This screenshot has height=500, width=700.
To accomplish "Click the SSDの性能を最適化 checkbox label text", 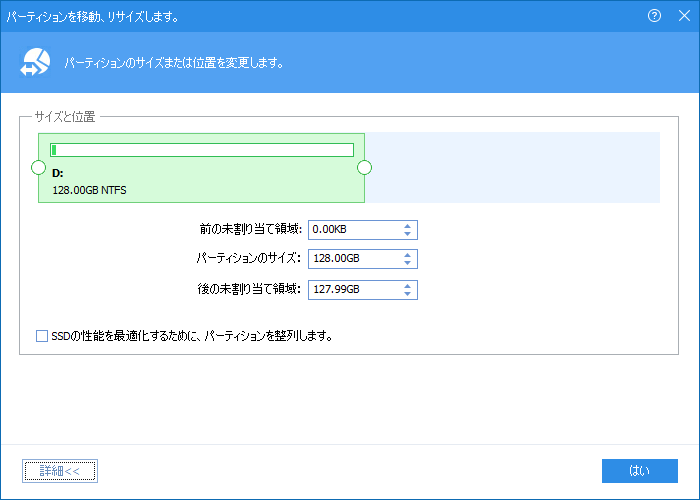I will pos(192,336).
